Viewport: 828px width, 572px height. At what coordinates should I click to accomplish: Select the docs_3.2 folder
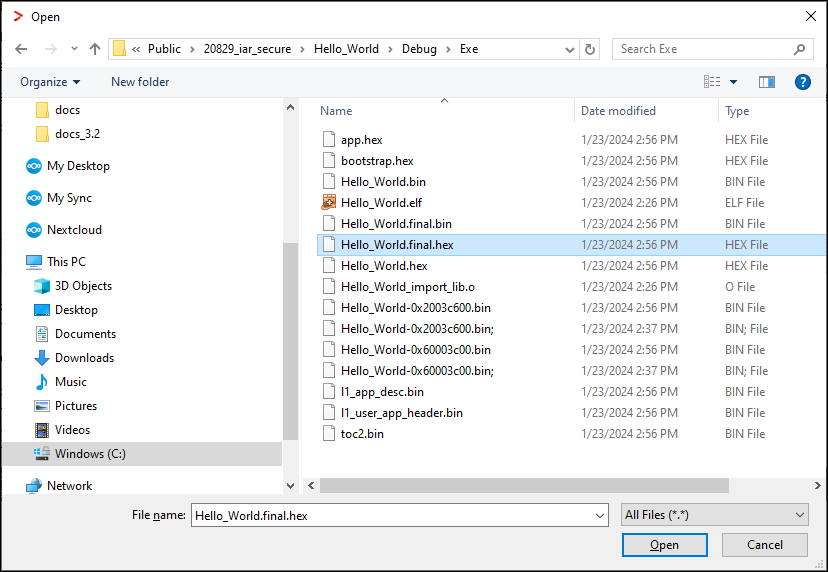click(68, 134)
